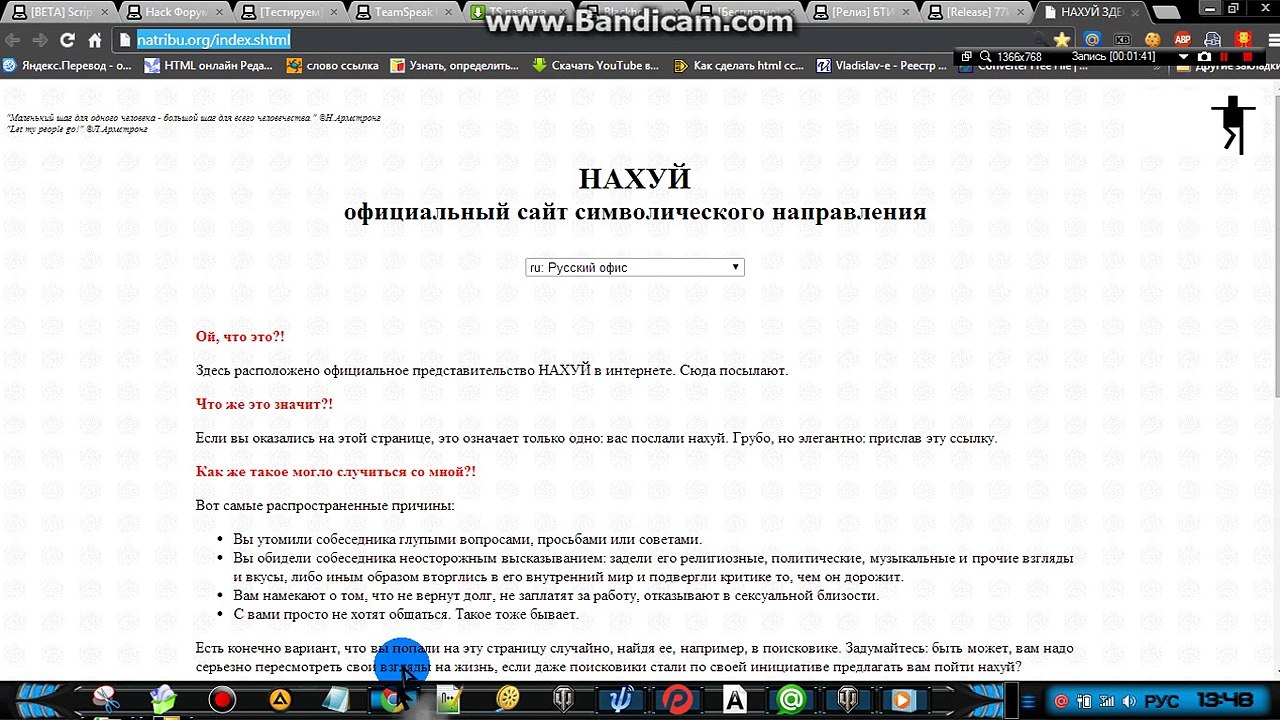This screenshot has width=1280, height=720.
Task: Go back using the browser back arrow
Action: [x=12, y=40]
